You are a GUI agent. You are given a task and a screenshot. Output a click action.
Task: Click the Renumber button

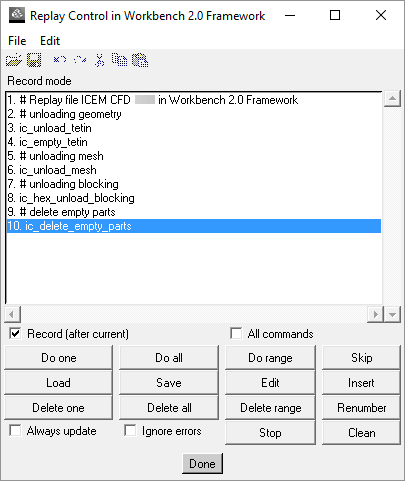pyautogui.click(x=361, y=408)
